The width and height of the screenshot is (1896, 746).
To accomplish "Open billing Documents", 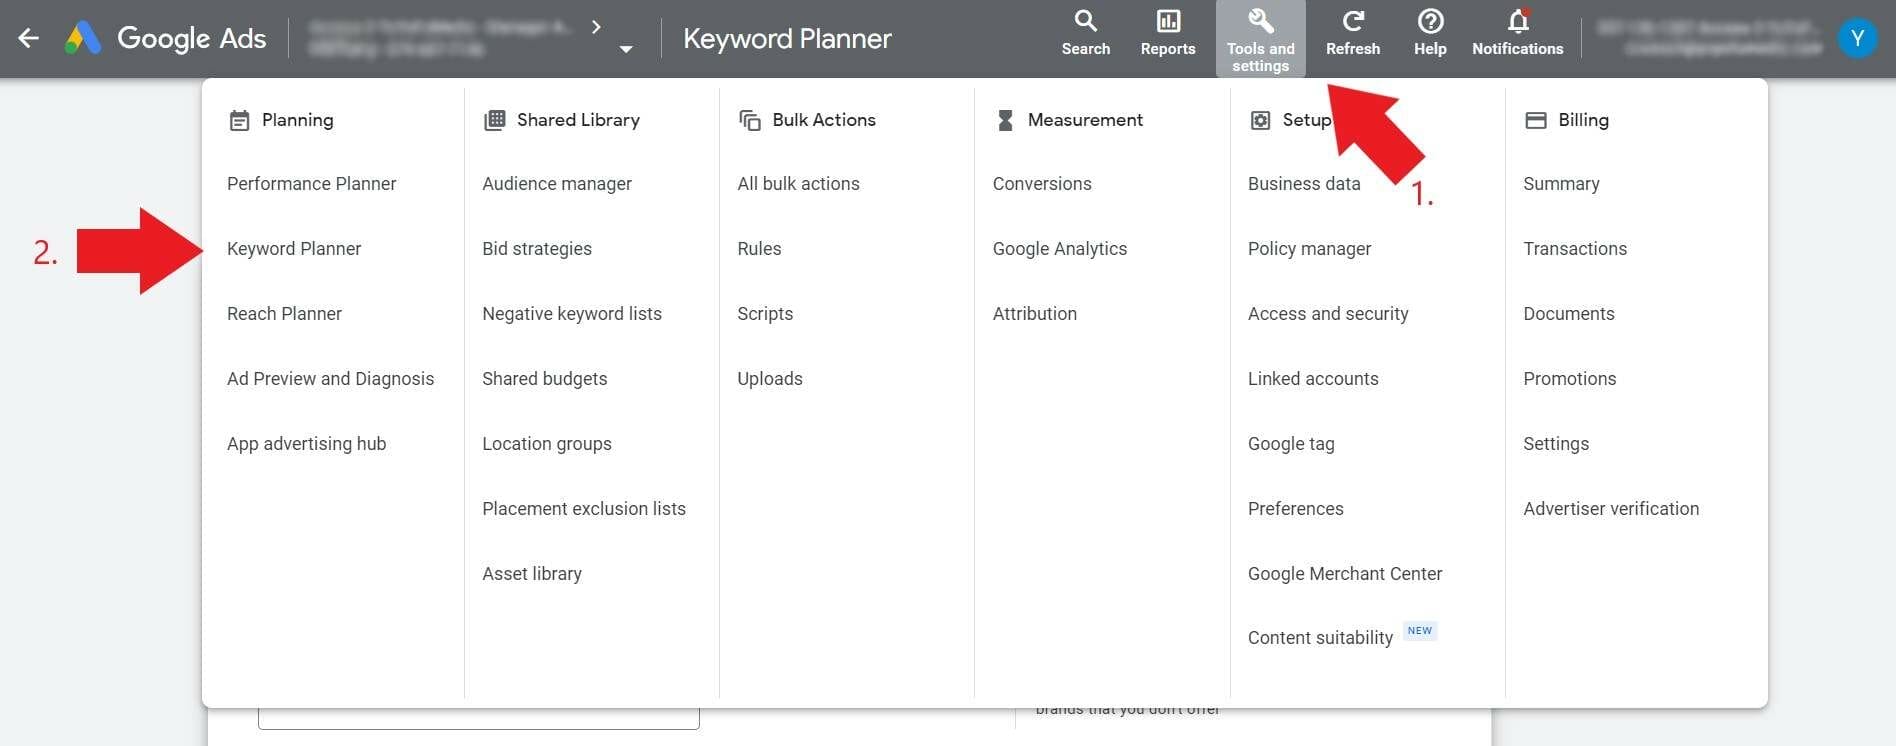I will (x=1569, y=314).
